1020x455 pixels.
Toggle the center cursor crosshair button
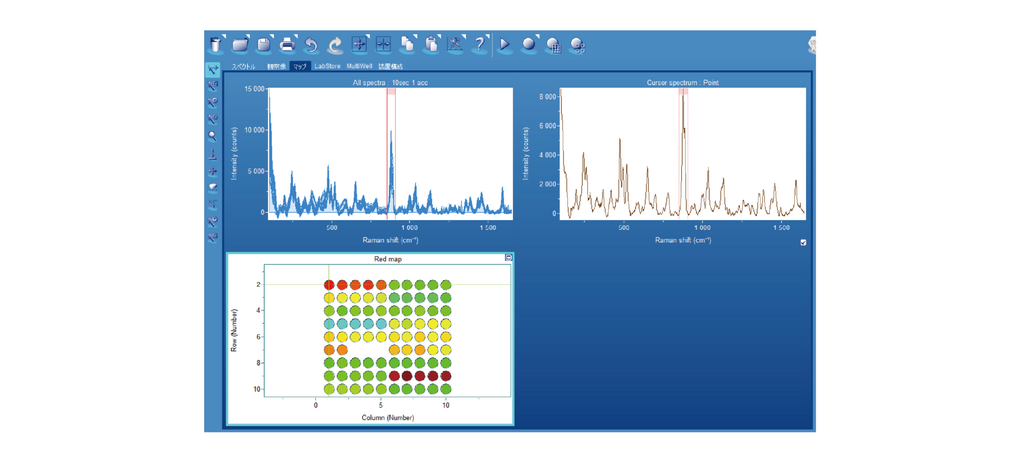click(383, 45)
